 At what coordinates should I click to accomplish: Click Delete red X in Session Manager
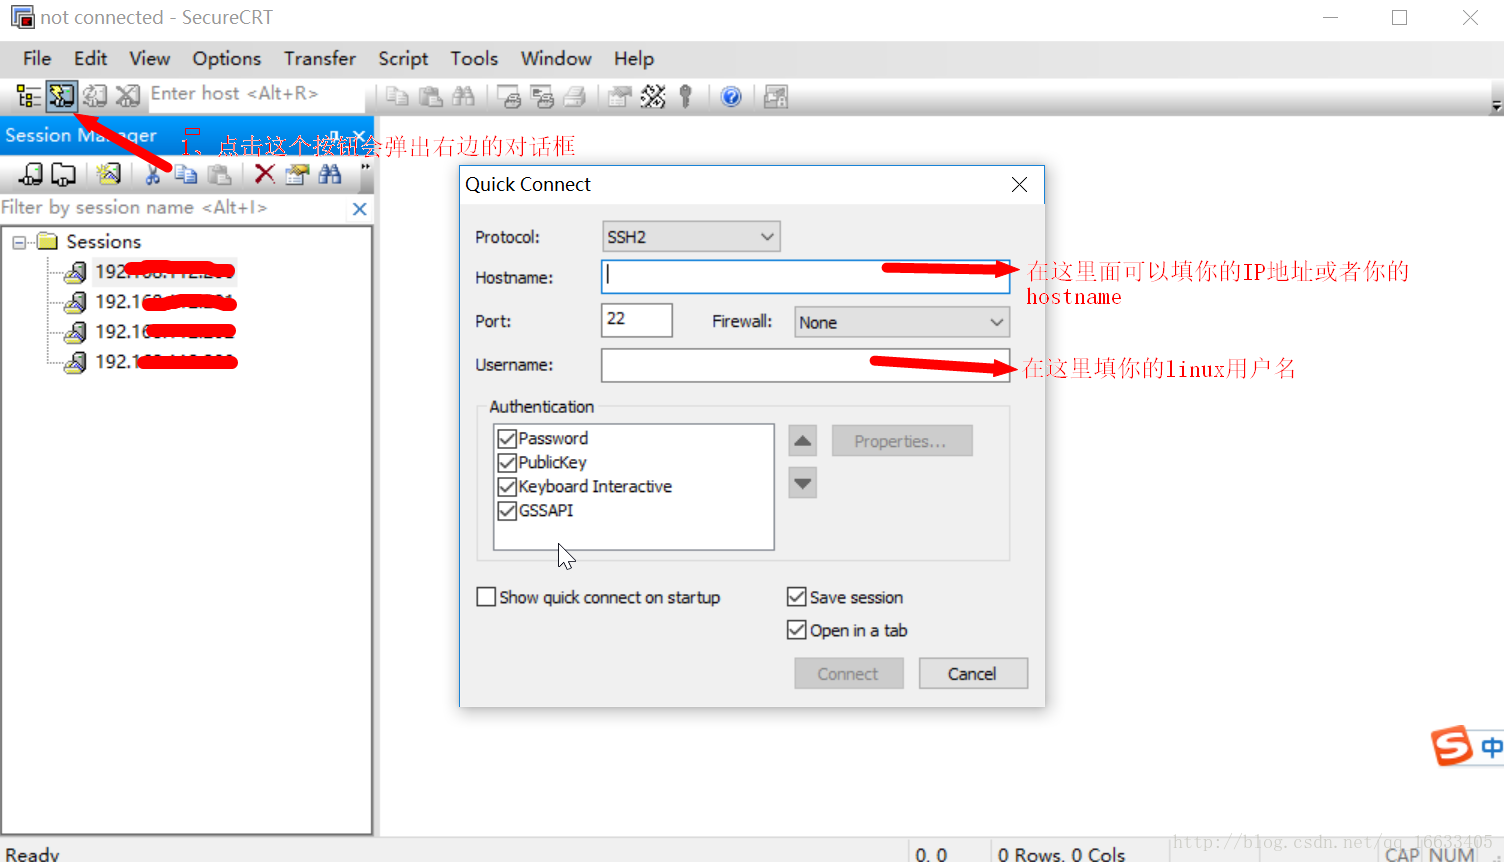click(264, 174)
